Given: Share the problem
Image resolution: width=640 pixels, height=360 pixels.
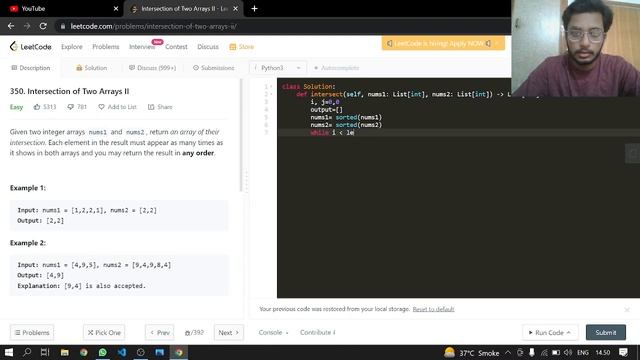Looking at the screenshot, I should (160, 107).
